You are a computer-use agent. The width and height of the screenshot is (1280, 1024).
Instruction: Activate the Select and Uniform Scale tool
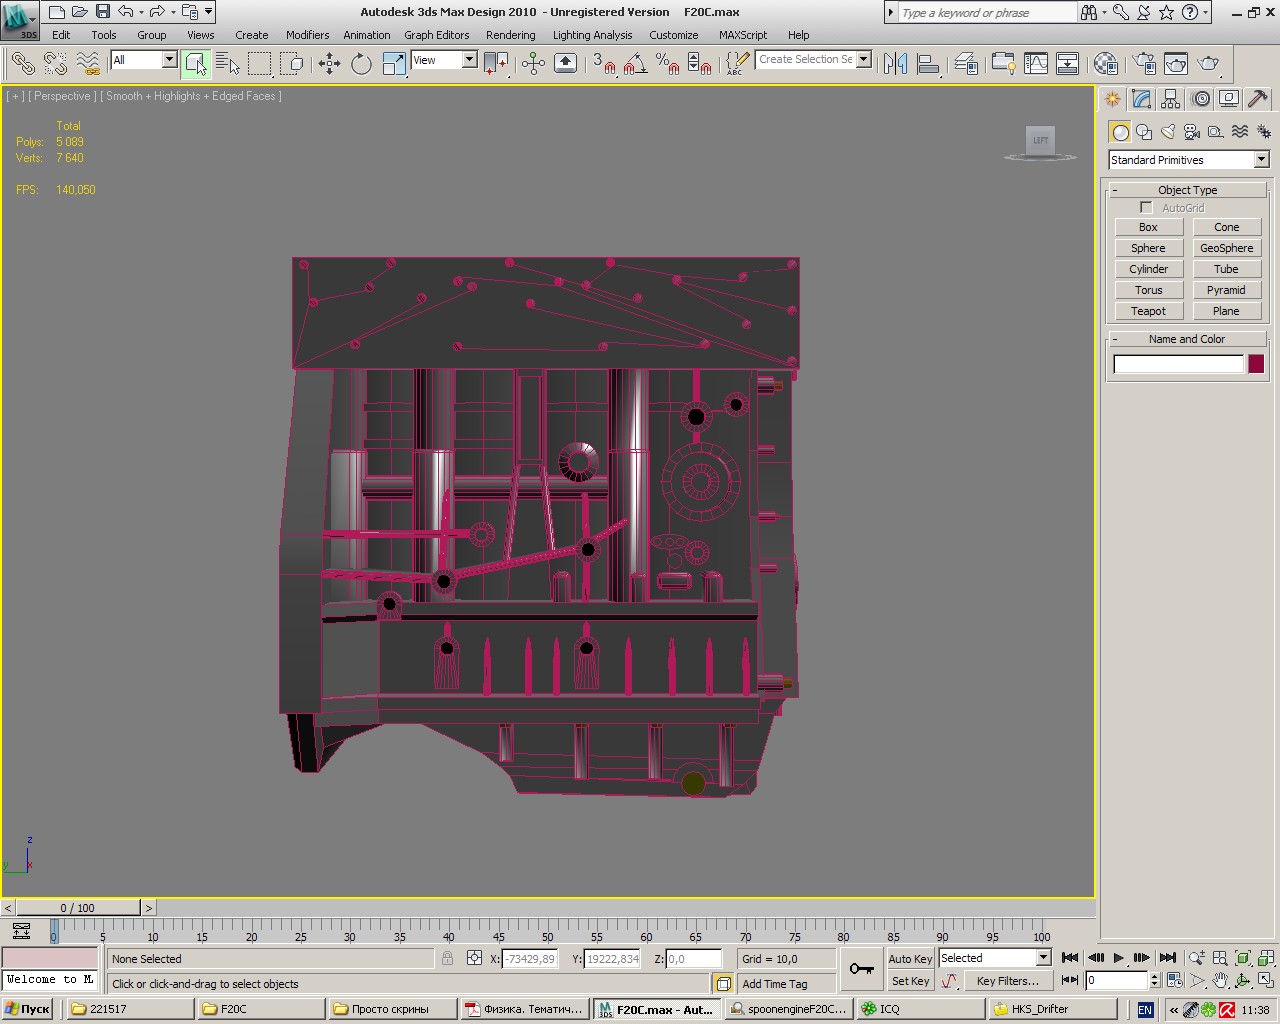click(x=394, y=64)
